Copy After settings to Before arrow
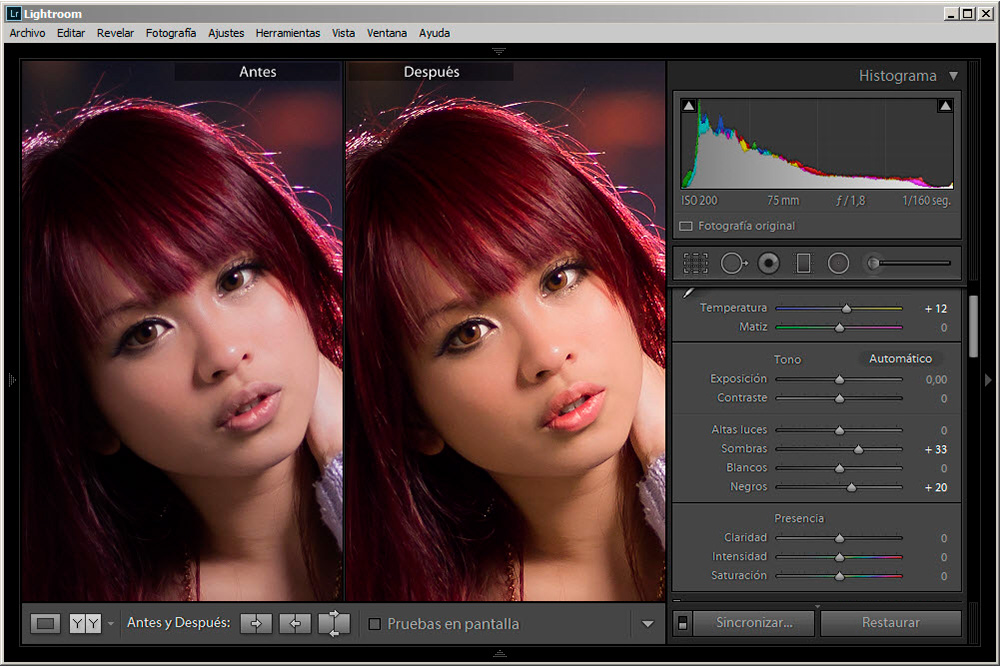 [x=295, y=623]
